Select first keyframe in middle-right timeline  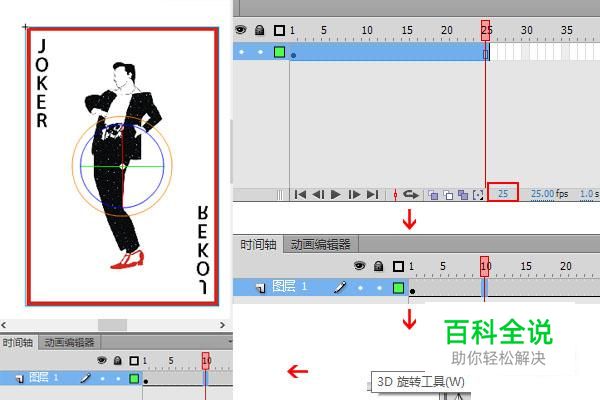[412, 291]
